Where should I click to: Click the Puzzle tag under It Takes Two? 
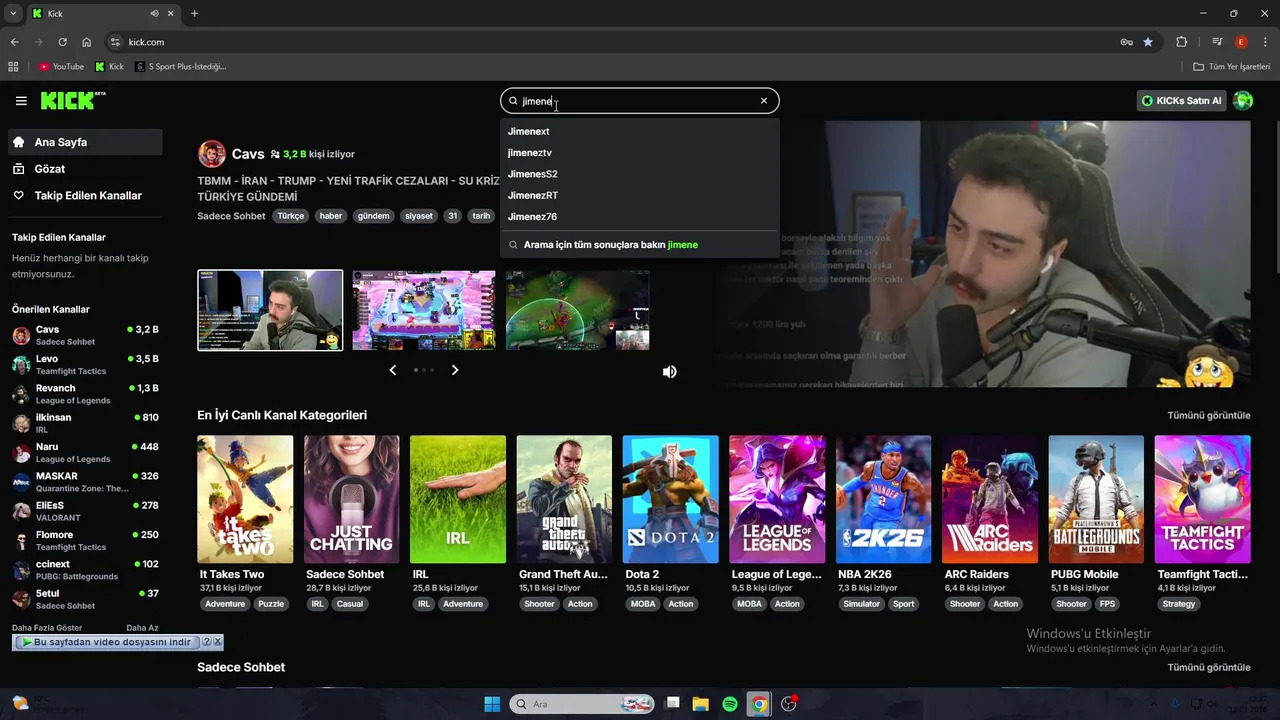[271, 604]
